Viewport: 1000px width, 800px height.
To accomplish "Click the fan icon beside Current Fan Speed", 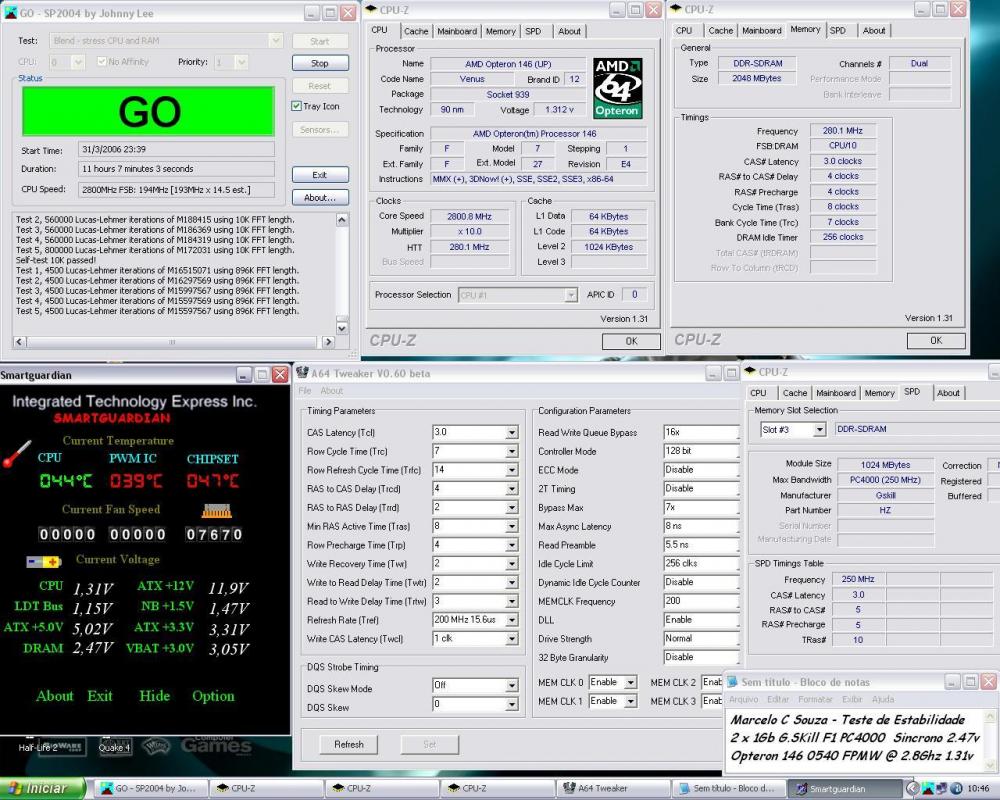I will click(x=216, y=510).
